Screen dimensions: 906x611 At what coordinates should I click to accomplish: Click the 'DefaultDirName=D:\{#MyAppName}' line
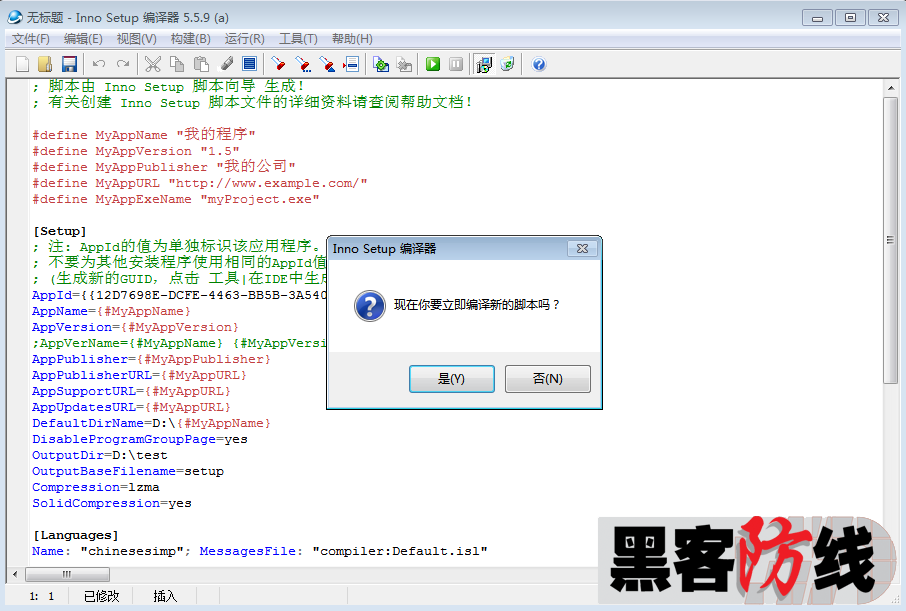(x=151, y=423)
